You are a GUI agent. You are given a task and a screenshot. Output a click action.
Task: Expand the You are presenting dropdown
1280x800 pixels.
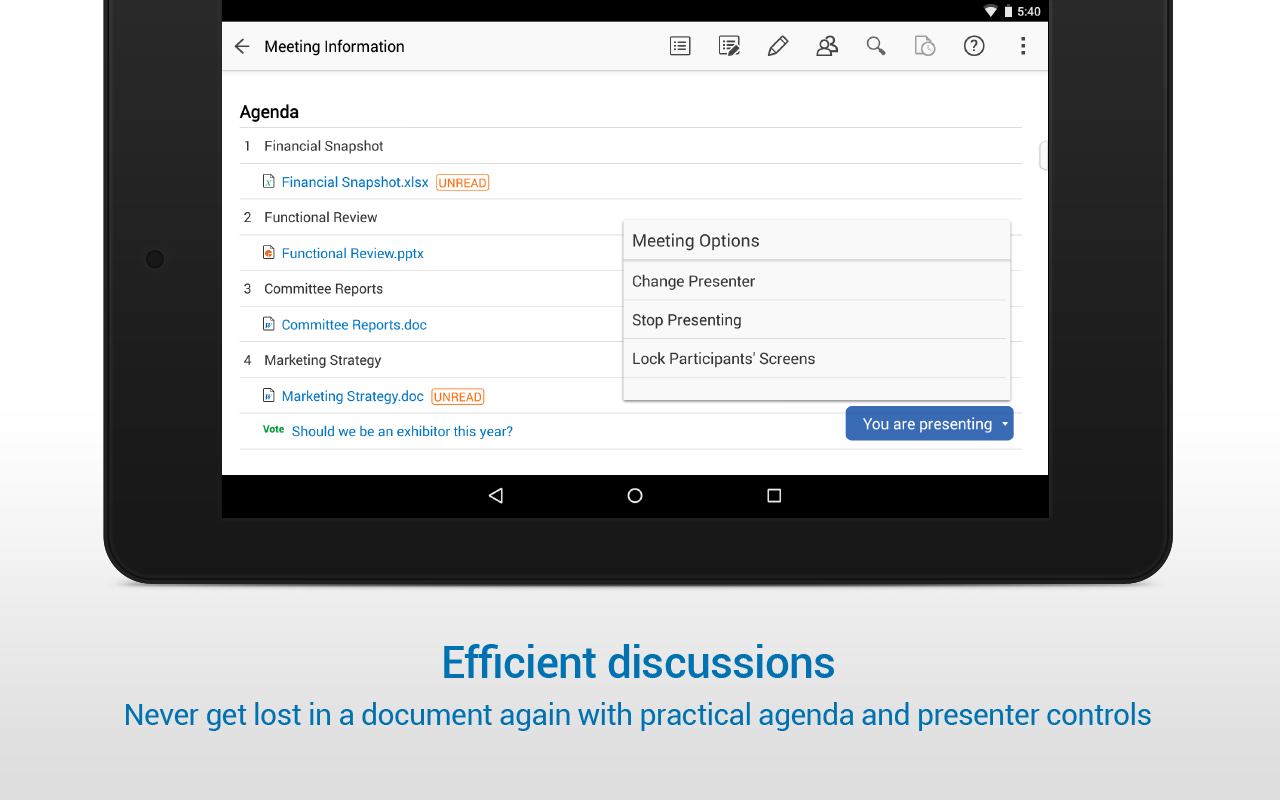(x=930, y=423)
